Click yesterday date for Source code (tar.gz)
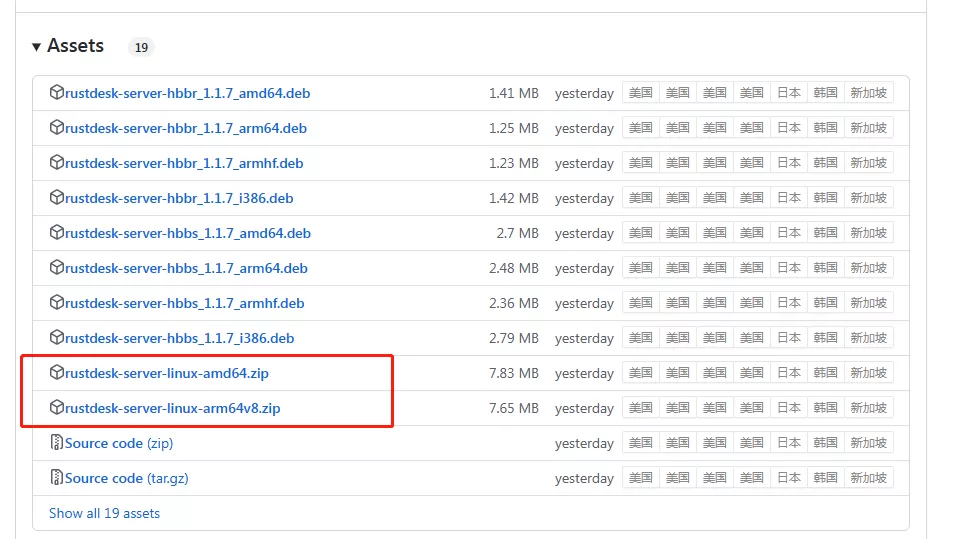 coord(584,478)
